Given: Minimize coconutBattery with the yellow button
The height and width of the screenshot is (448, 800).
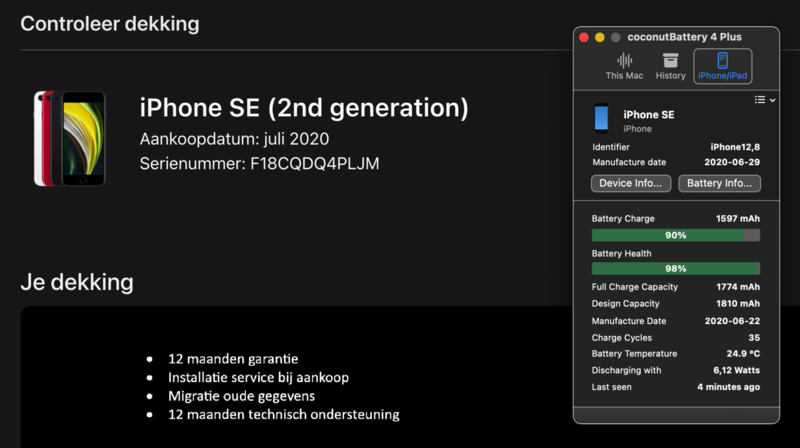Looking at the screenshot, I should (x=599, y=37).
